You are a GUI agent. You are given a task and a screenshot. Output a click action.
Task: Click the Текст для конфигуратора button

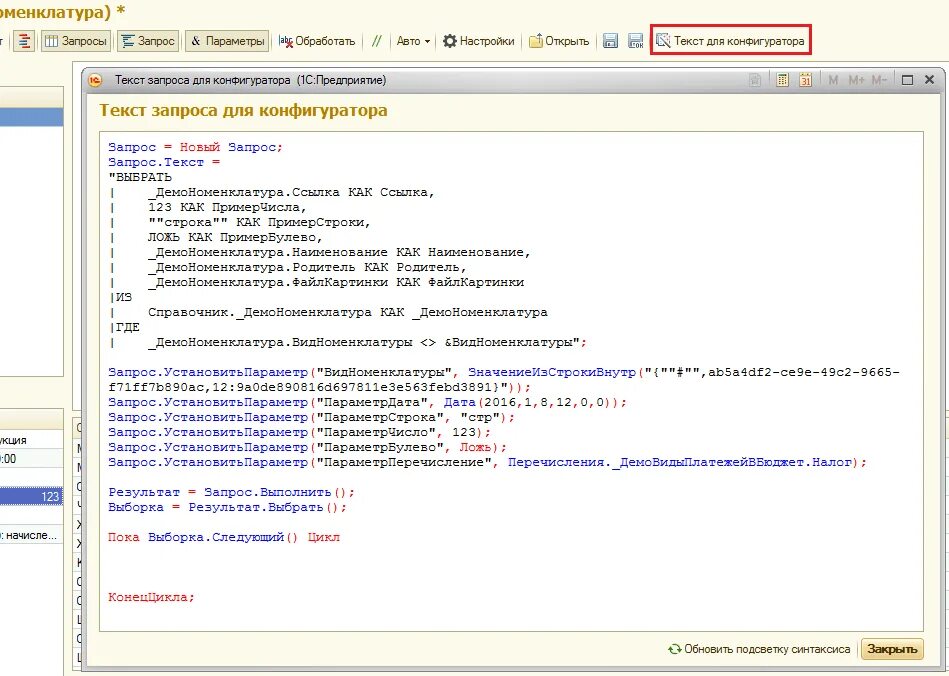point(731,41)
